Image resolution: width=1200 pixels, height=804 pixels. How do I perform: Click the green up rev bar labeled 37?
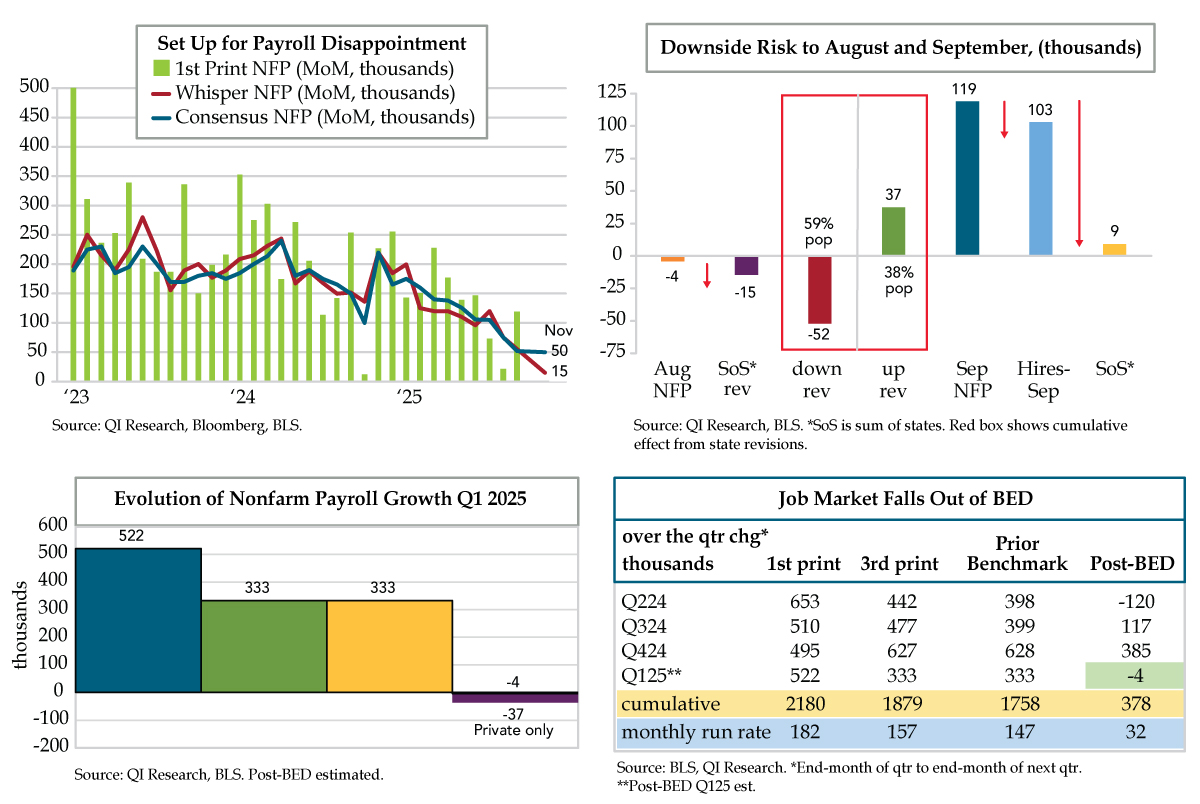893,231
